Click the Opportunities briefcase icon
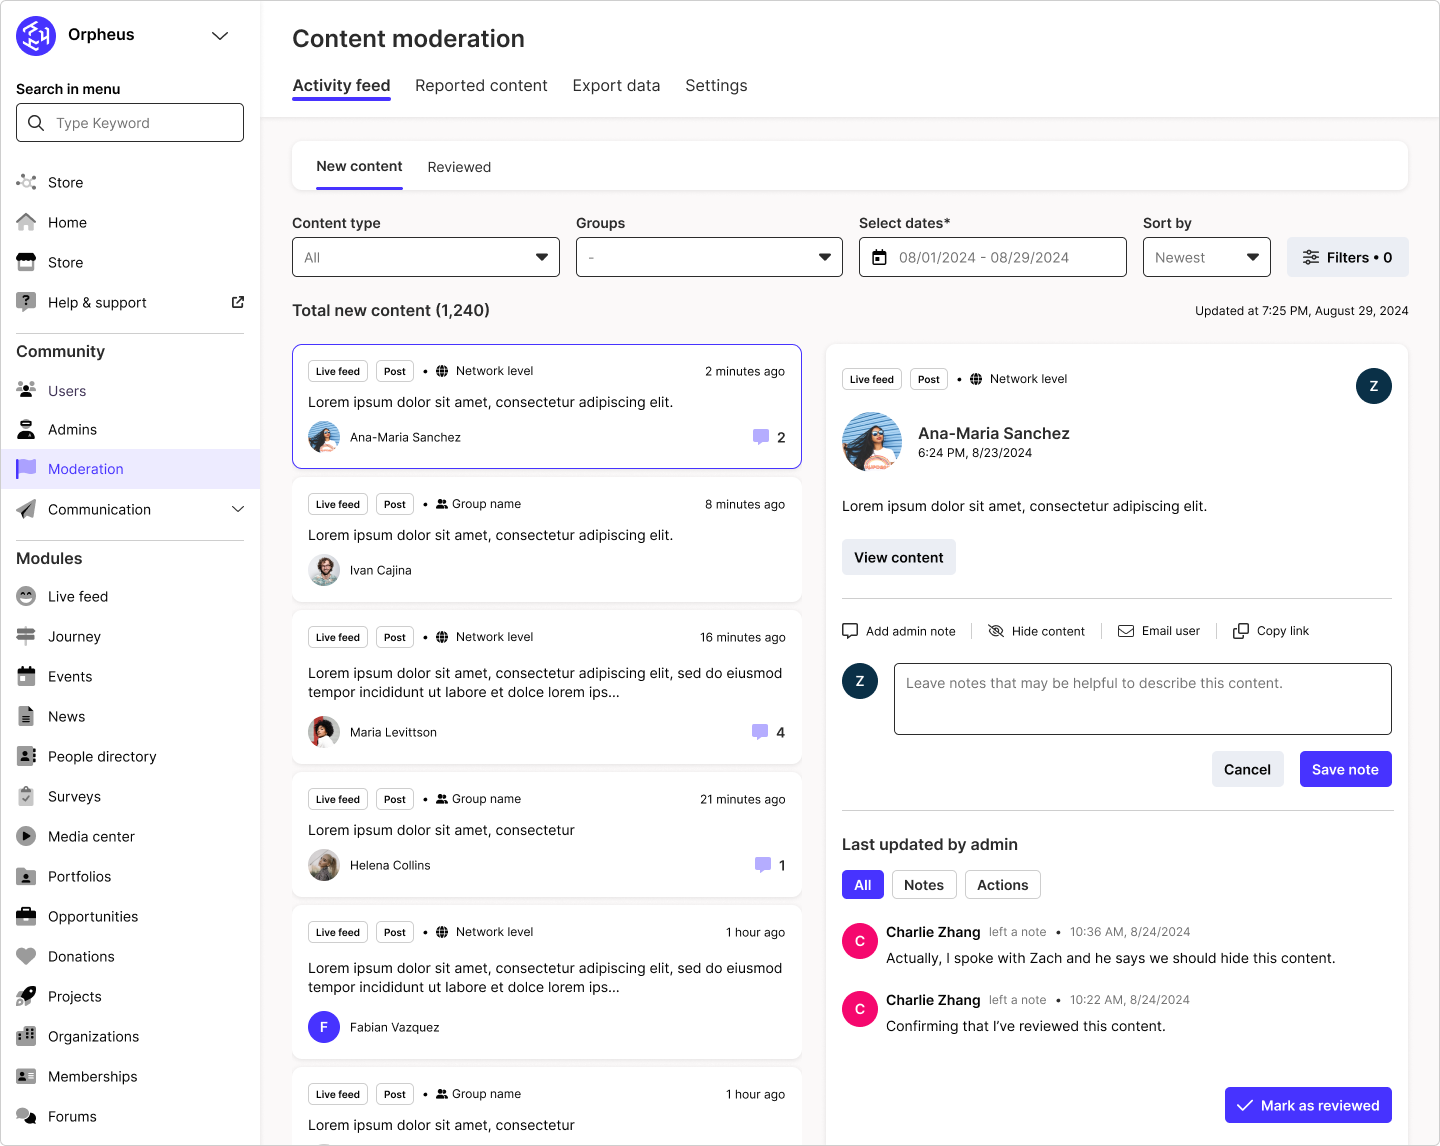The height and width of the screenshot is (1146, 1440). [26, 916]
